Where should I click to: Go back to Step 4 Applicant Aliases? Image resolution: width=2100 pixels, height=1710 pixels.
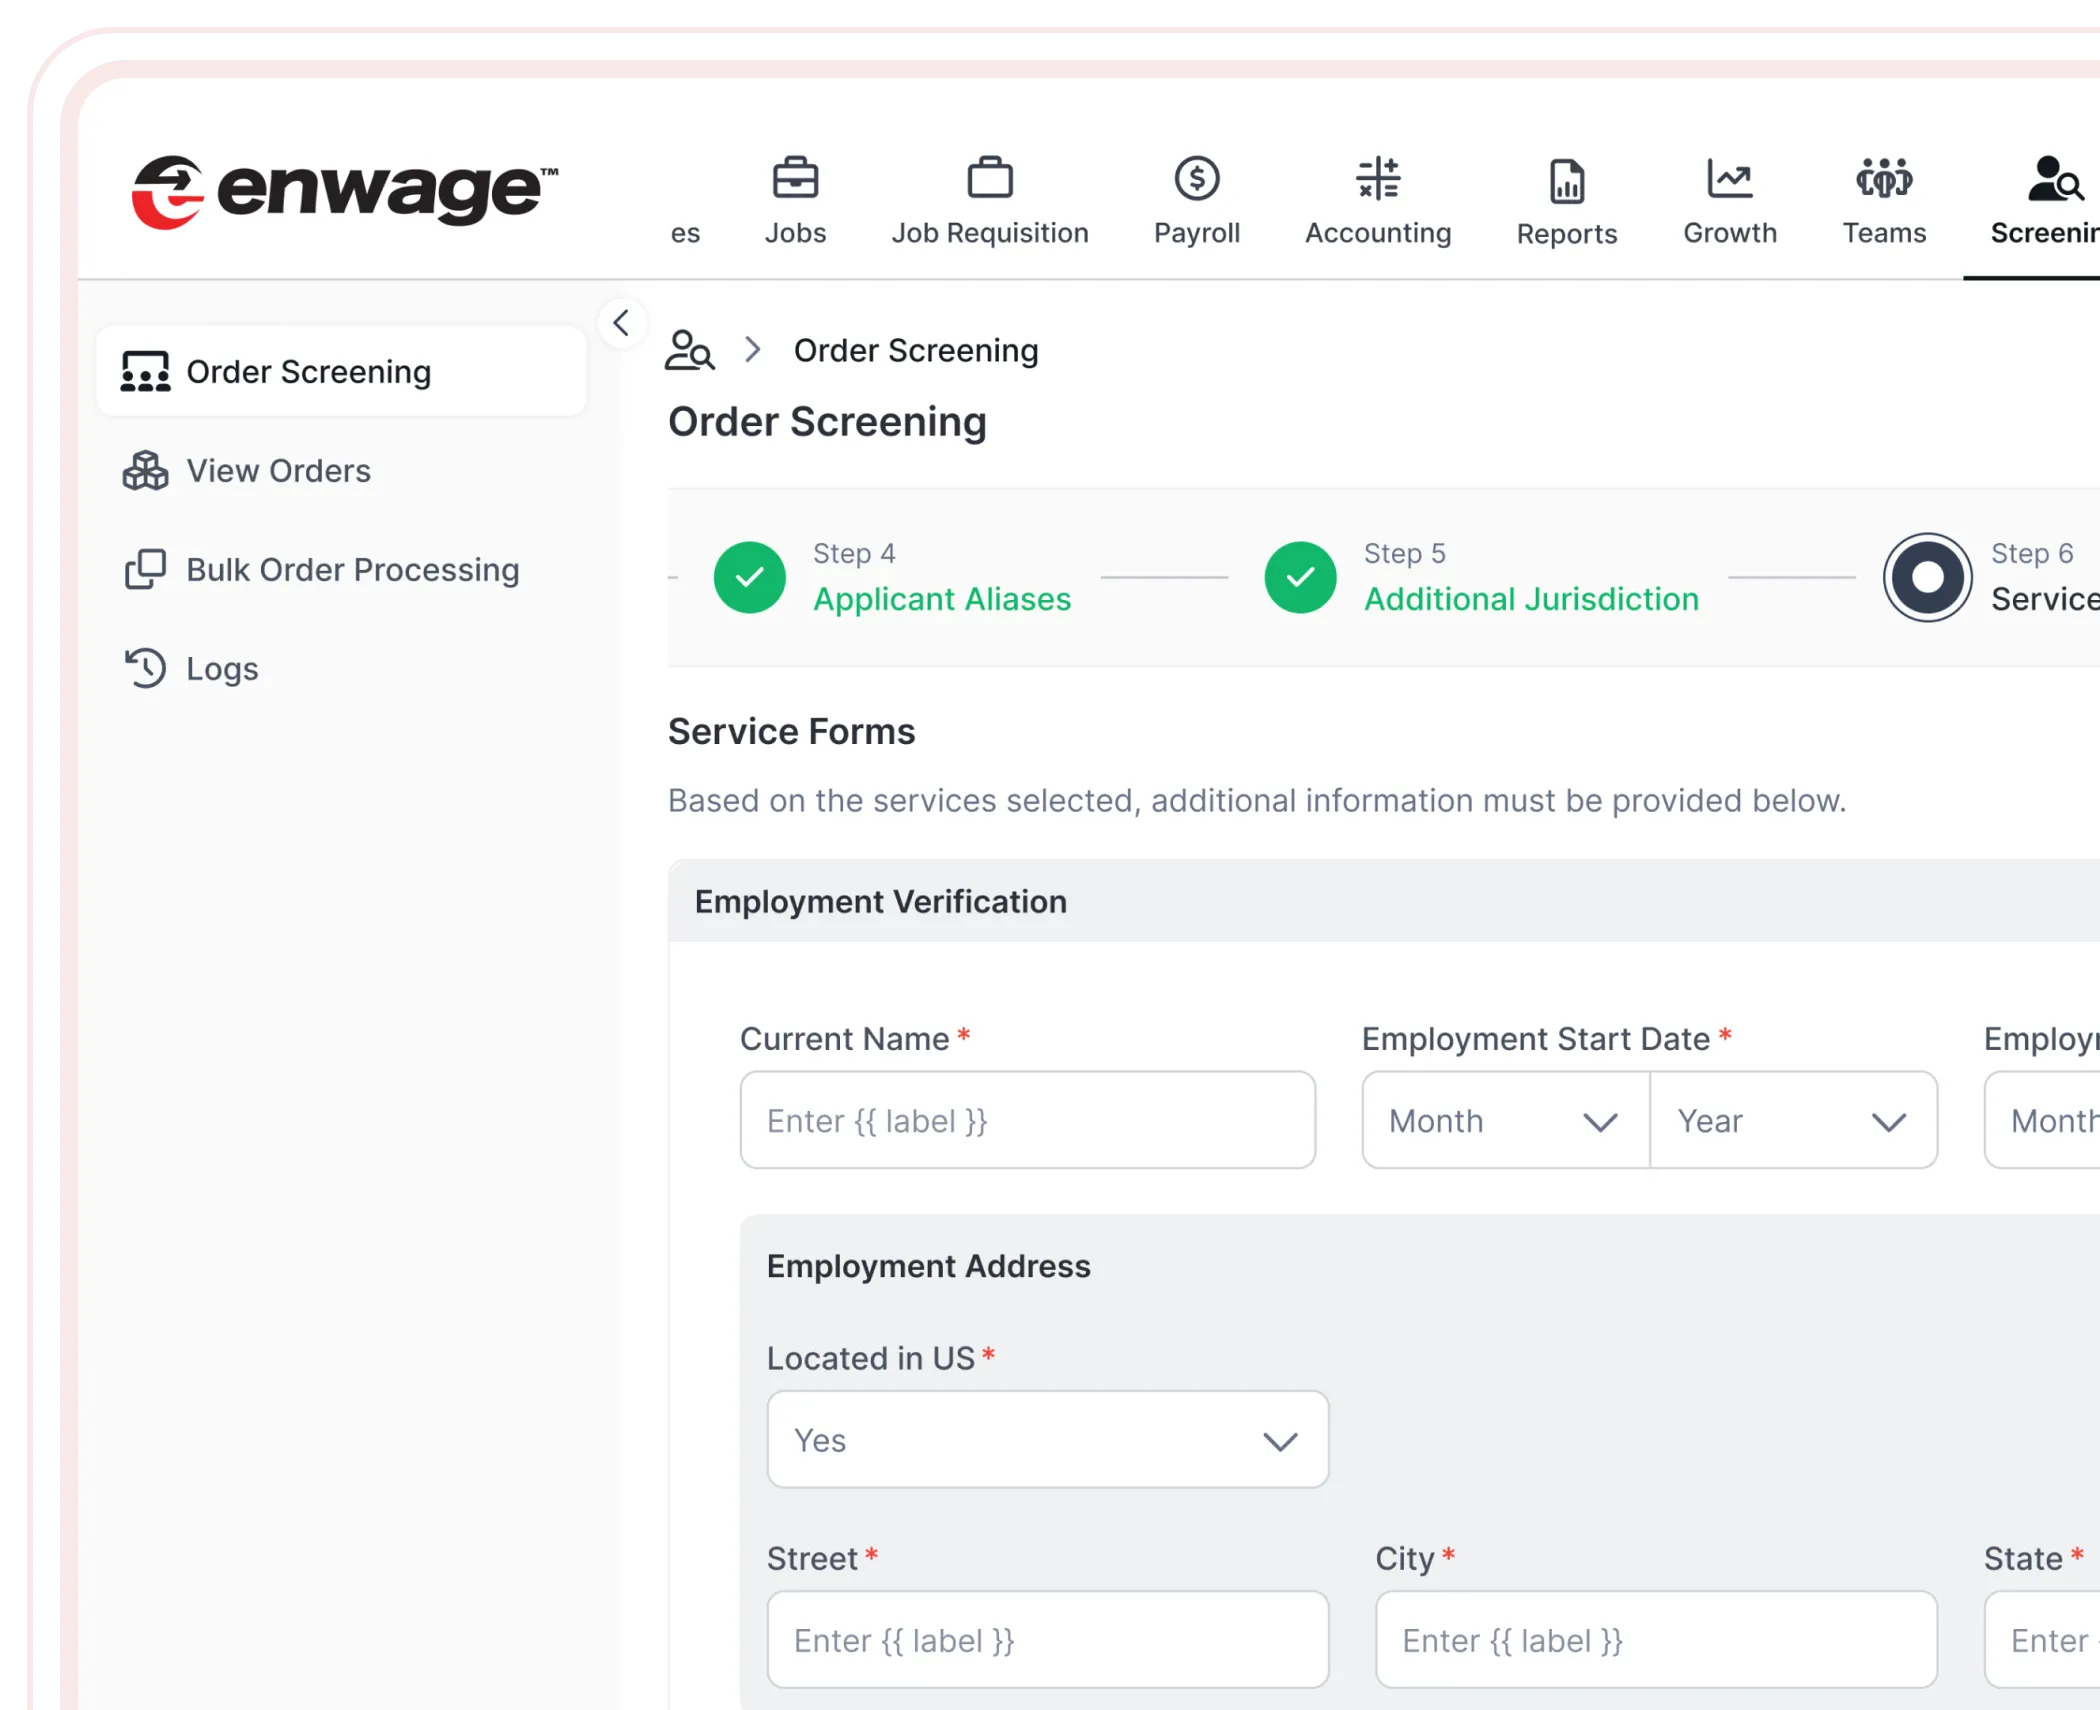tap(940, 598)
